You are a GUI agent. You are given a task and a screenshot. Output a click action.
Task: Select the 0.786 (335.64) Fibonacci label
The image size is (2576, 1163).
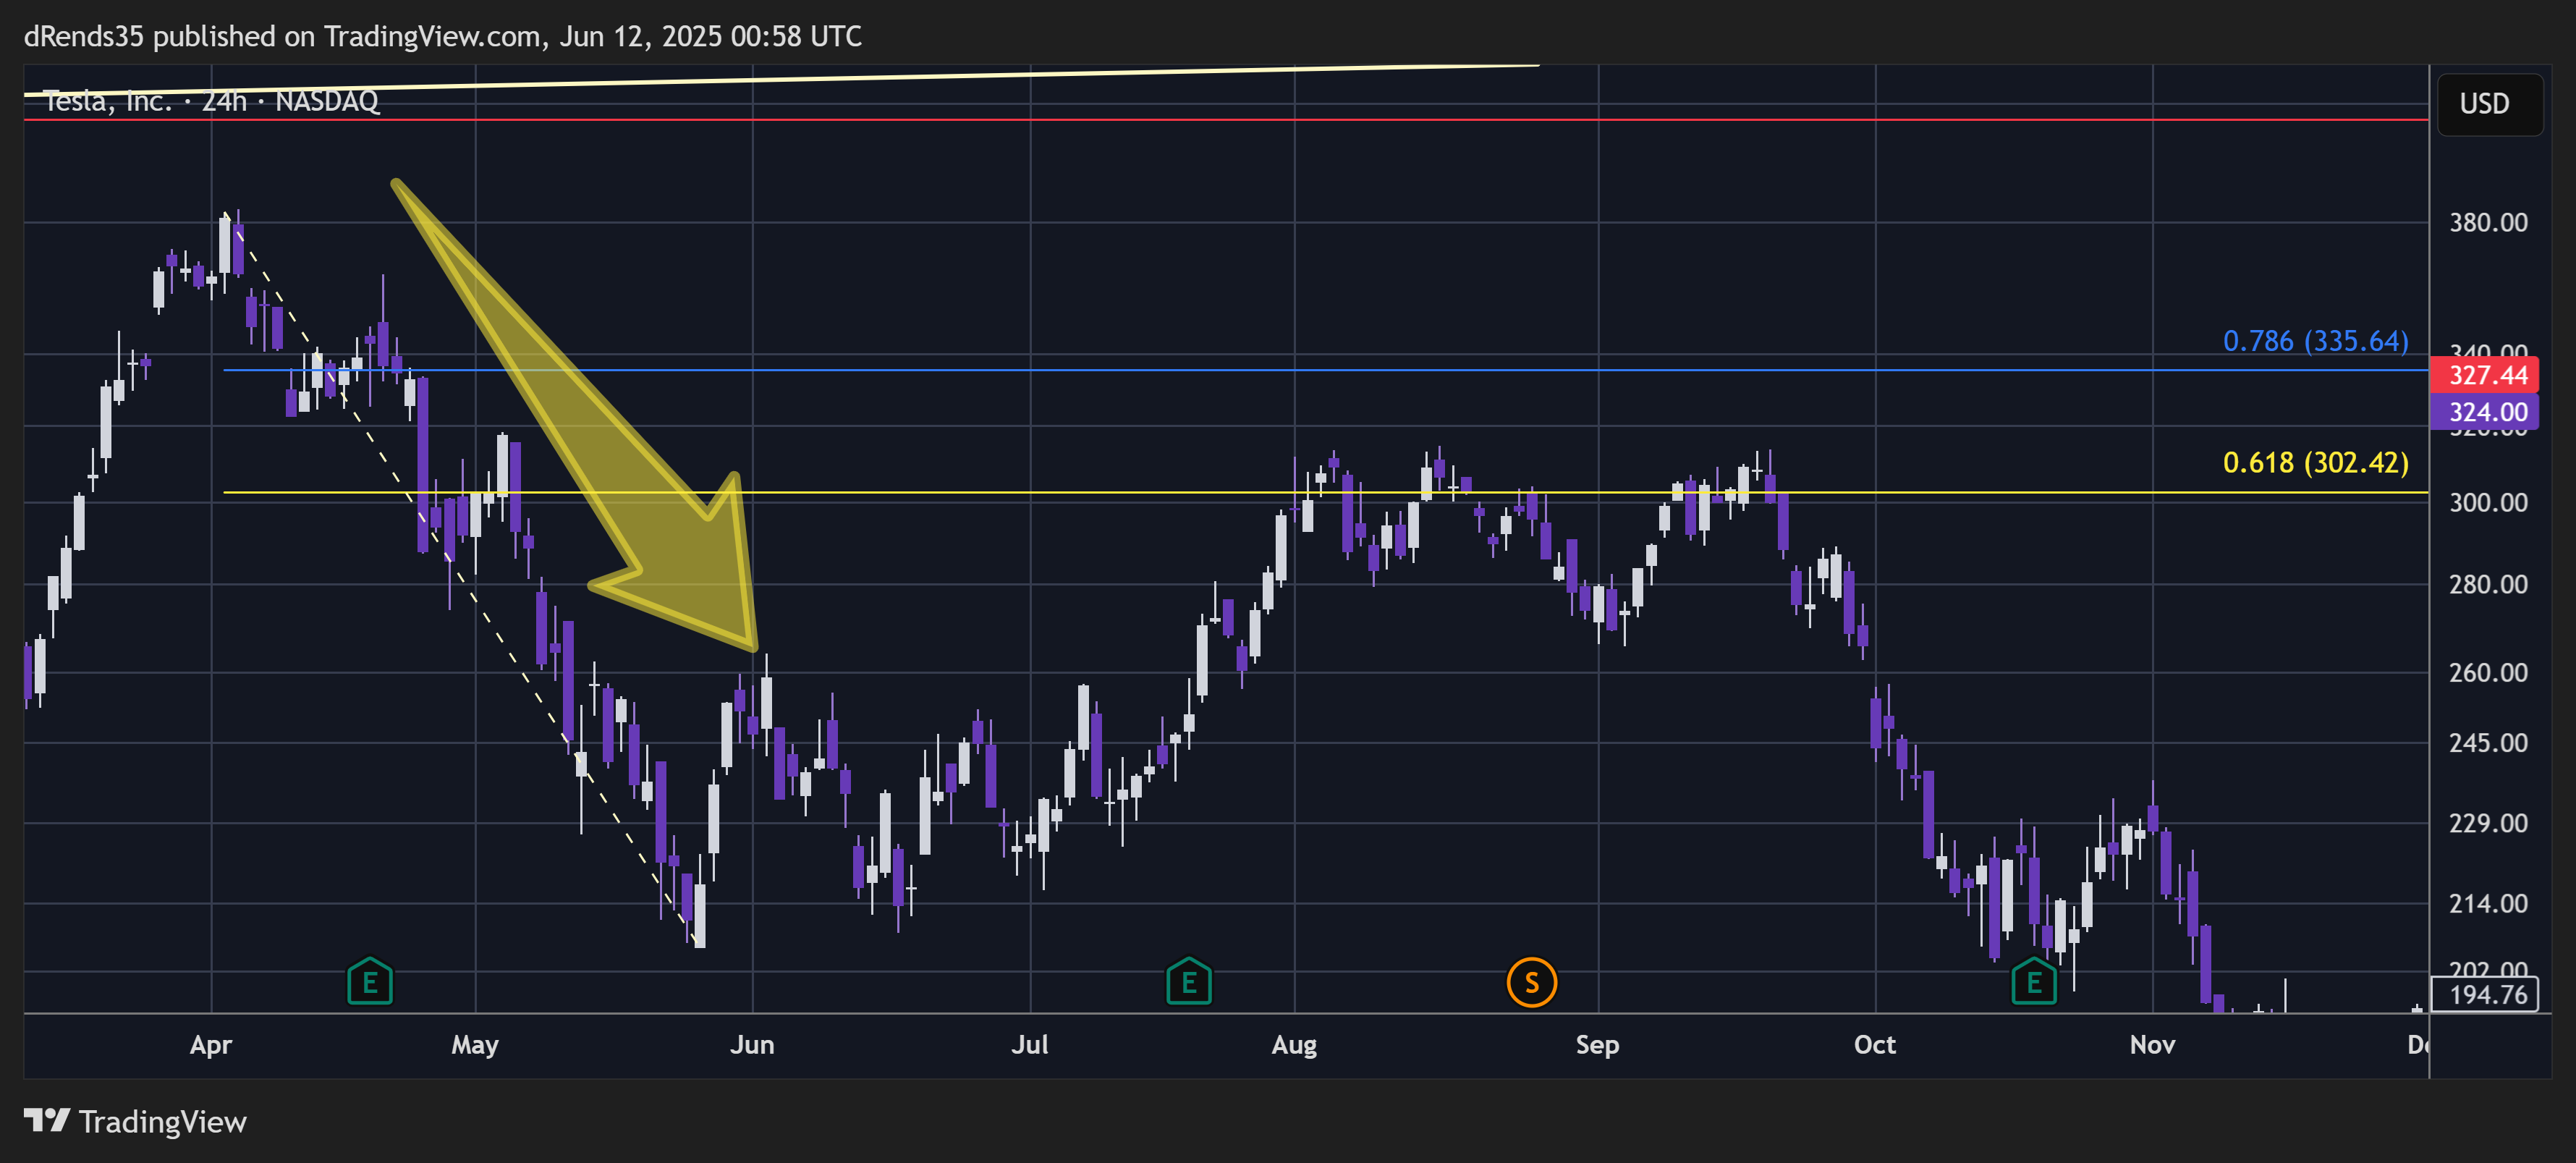tap(2315, 341)
